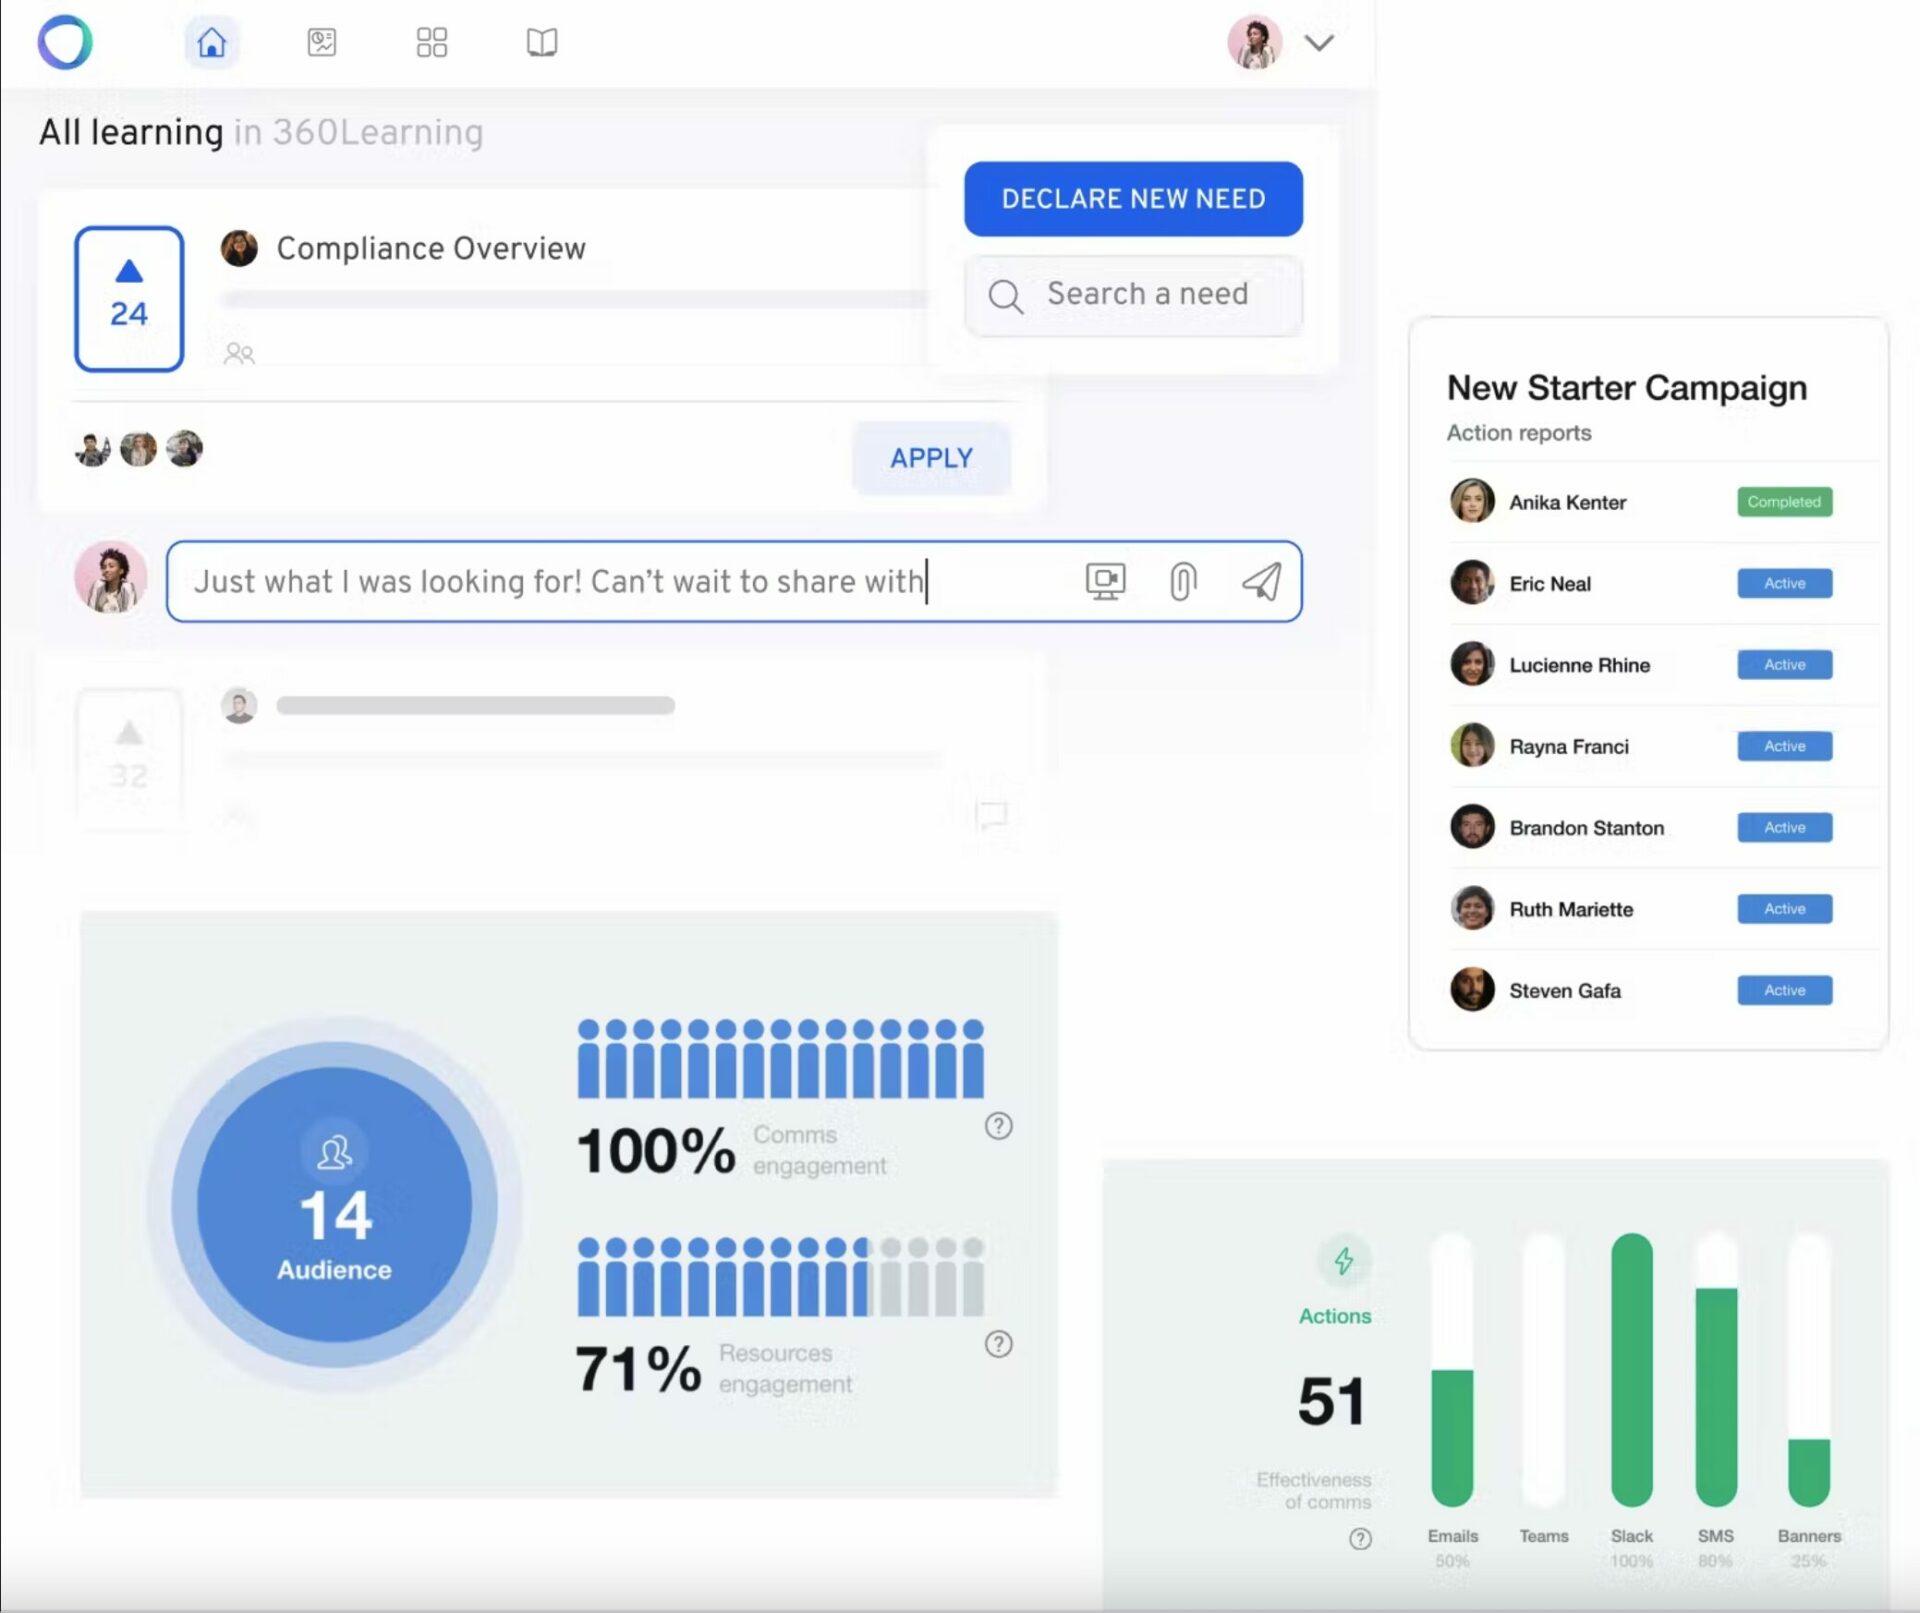Select the apps grid icon in navigation
1920x1613 pixels.
point(431,42)
